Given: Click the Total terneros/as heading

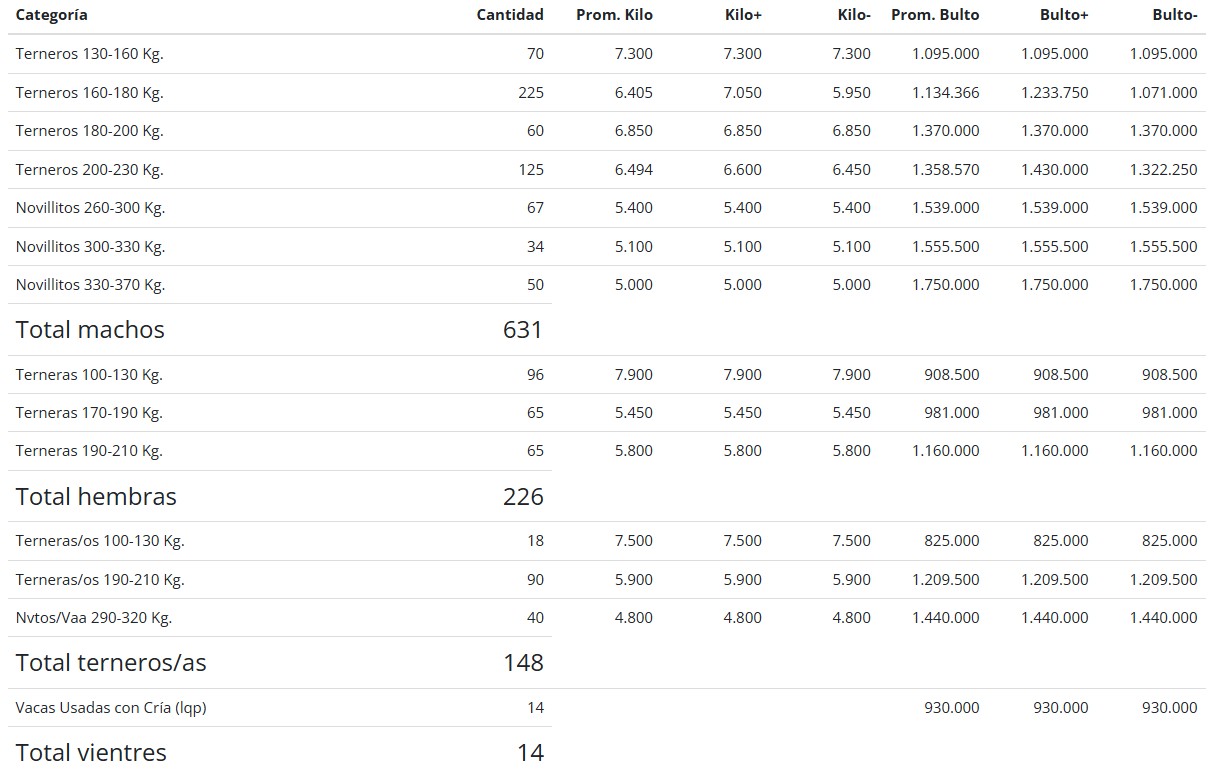Looking at the screenshot, I should click(111, 663).
